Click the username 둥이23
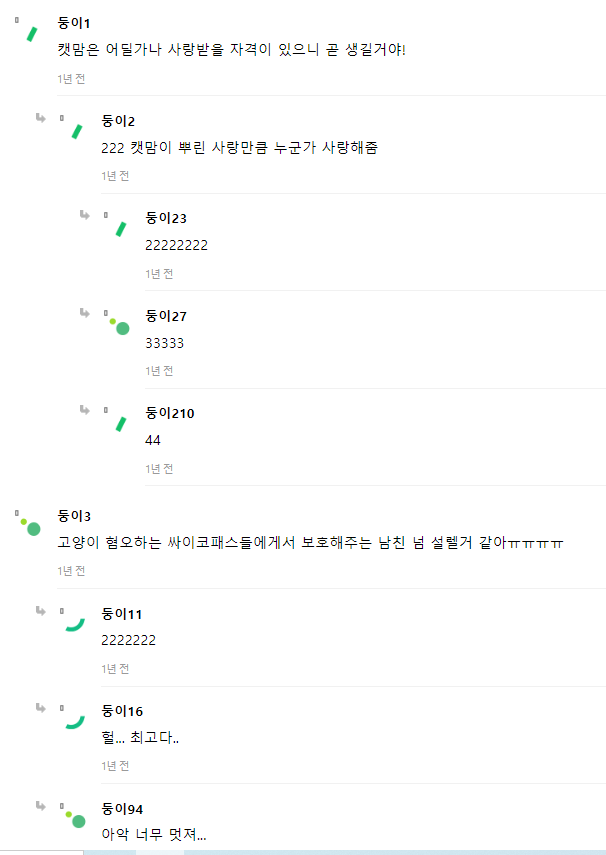 tap(166, 218)
